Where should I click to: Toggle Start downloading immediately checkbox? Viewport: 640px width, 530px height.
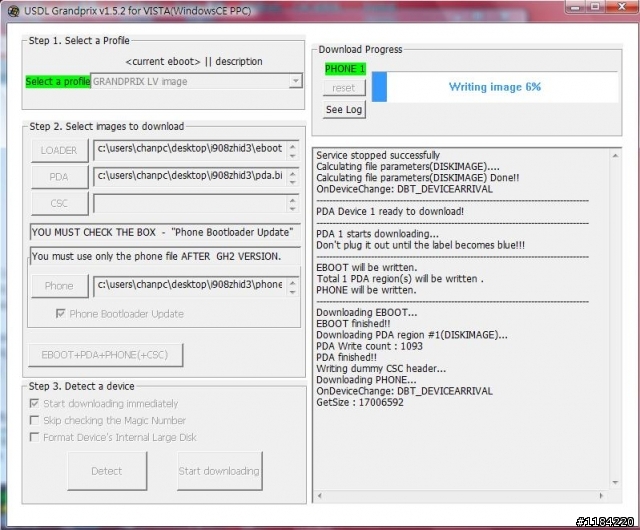34,403
